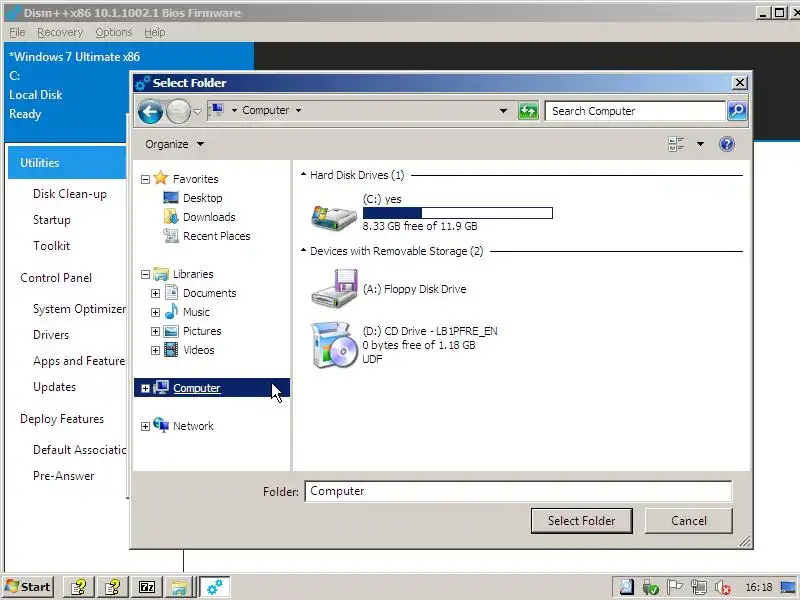Open the dropdown arrow before Computer breadcrumb
This screenshot has width=800, height=600.
click(234, 110)
